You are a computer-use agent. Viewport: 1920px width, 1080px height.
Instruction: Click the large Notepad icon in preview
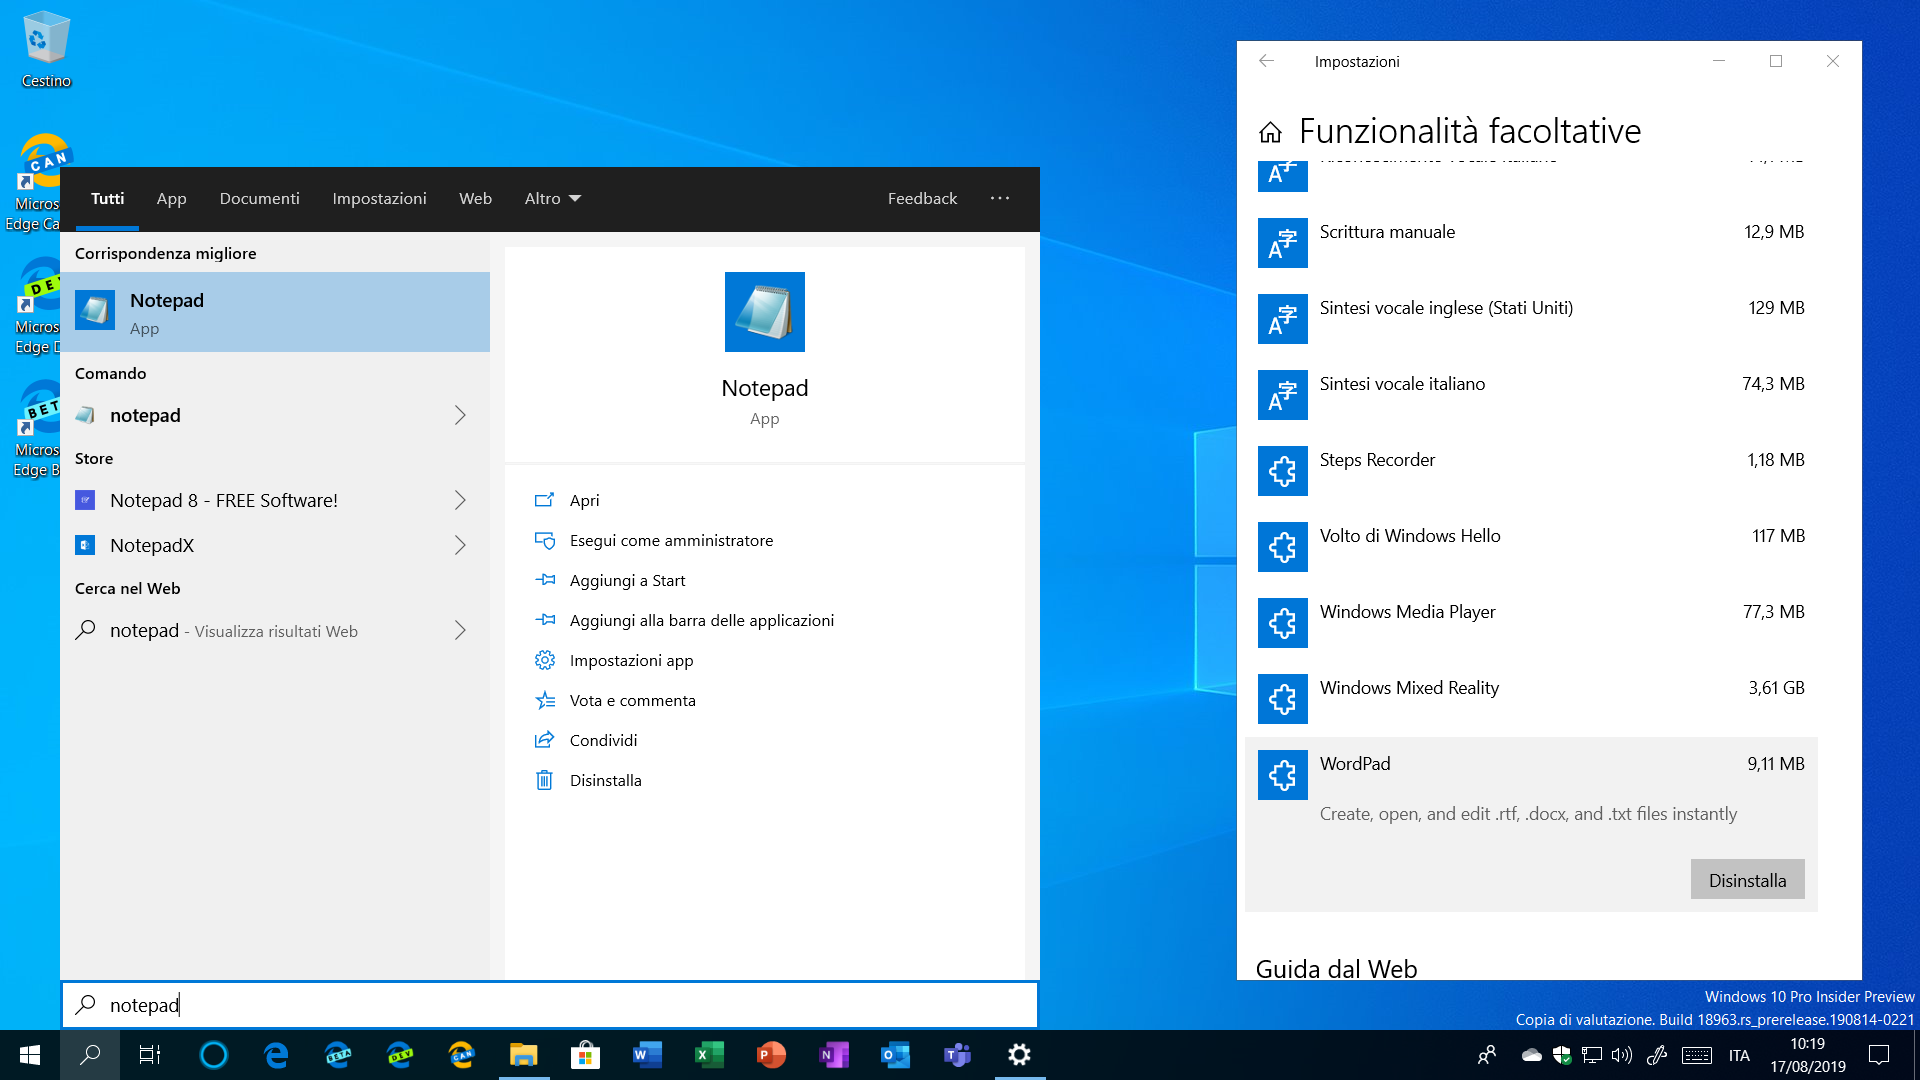tap(765, 312)
